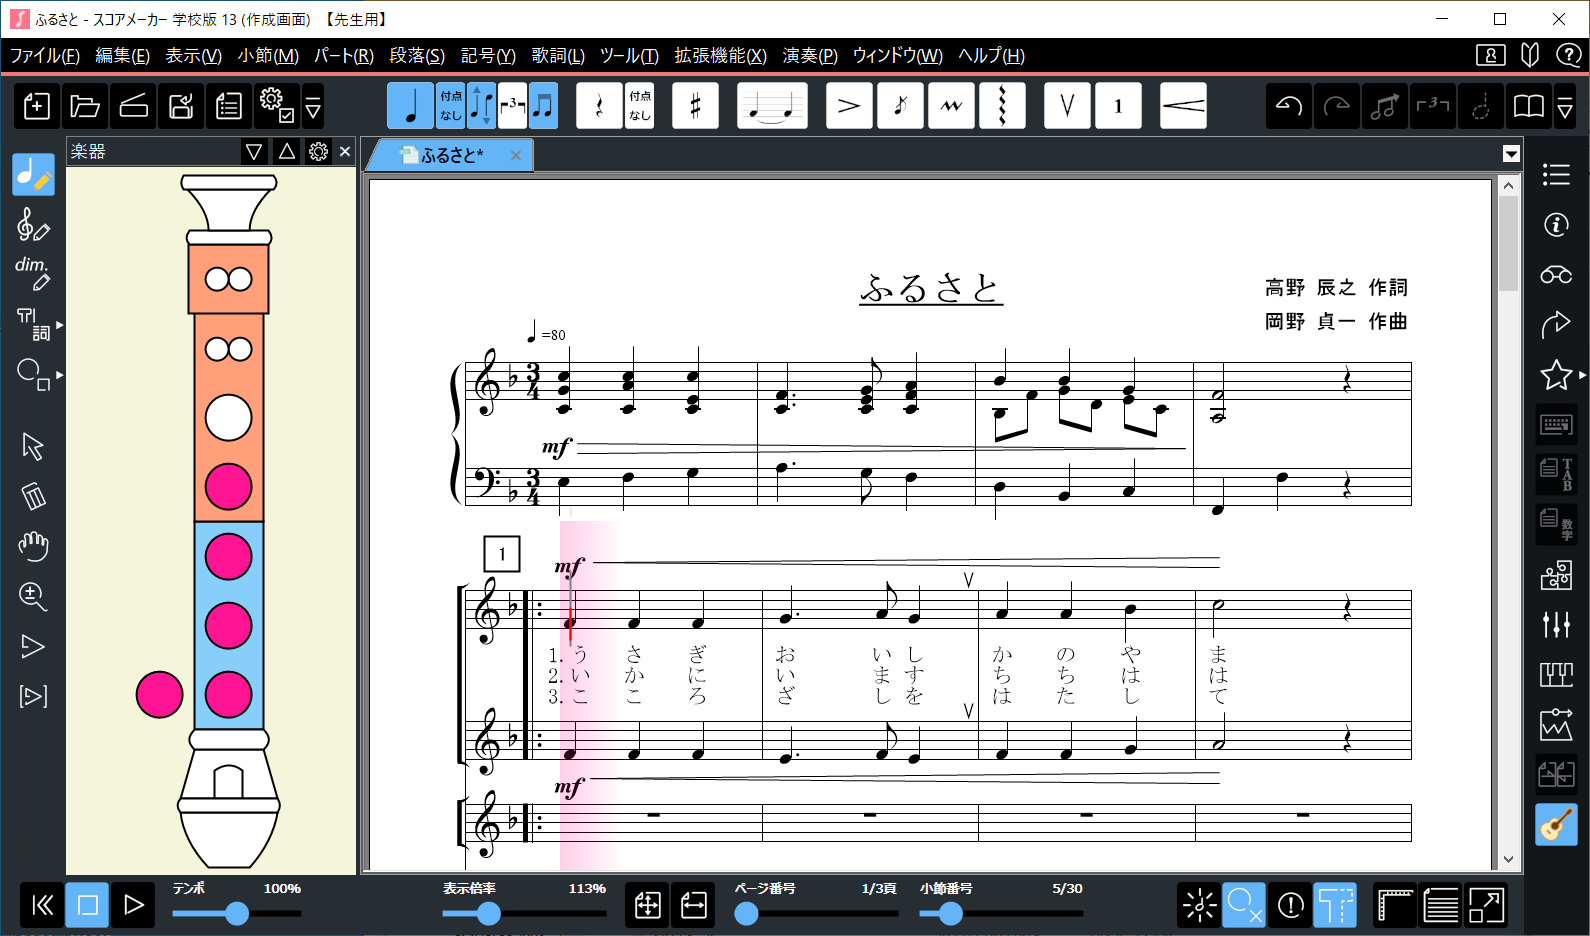
Task: Toggle the dotted-none note option
Action: pyautogui.click(x=451, y=106)
